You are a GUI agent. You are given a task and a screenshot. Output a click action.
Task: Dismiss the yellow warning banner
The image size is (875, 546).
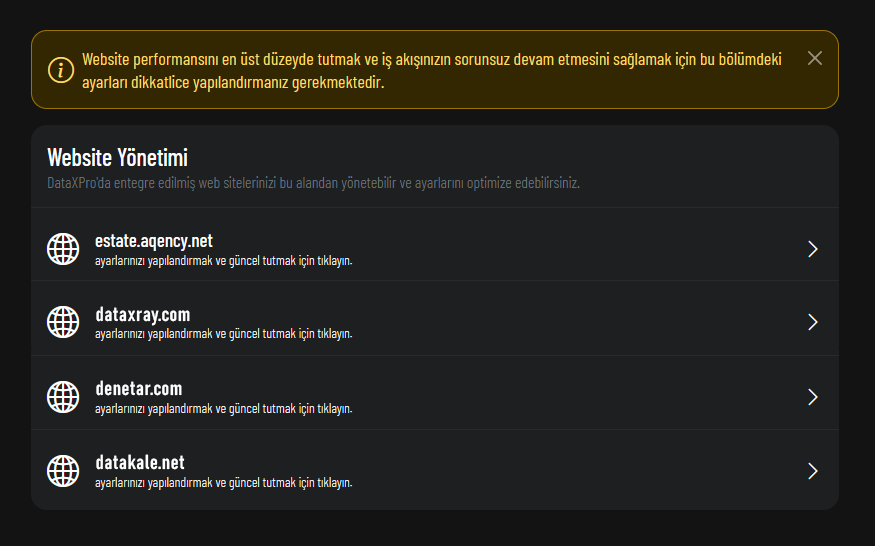[x=814, y=58]
